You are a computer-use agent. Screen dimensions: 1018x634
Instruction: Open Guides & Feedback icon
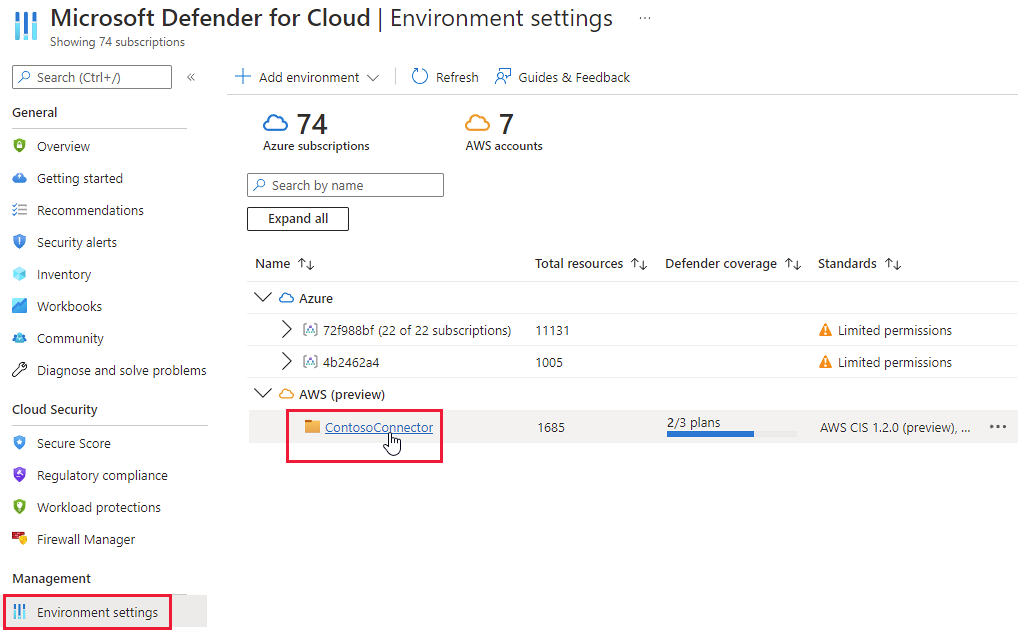pyautogui.click(x=503, y=77)
